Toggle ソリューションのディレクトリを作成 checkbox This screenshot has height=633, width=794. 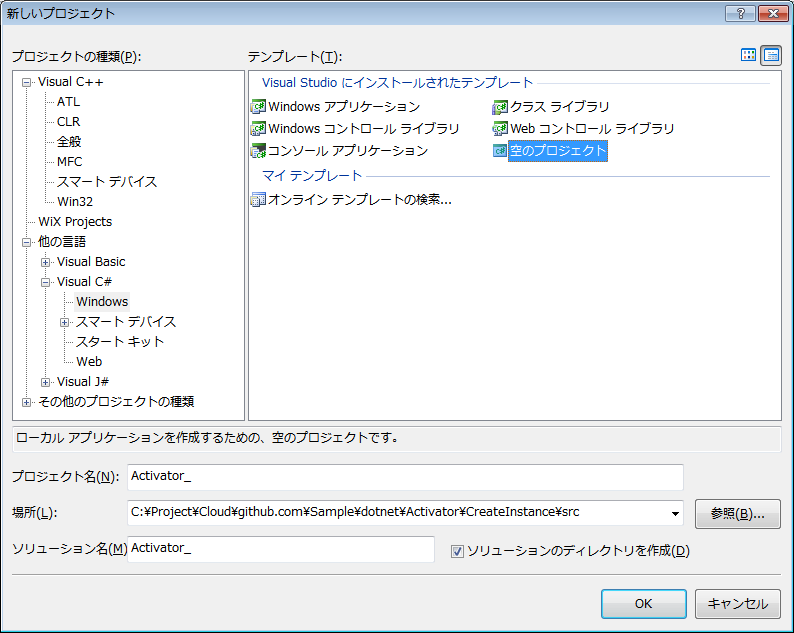[x=457, y=551]
